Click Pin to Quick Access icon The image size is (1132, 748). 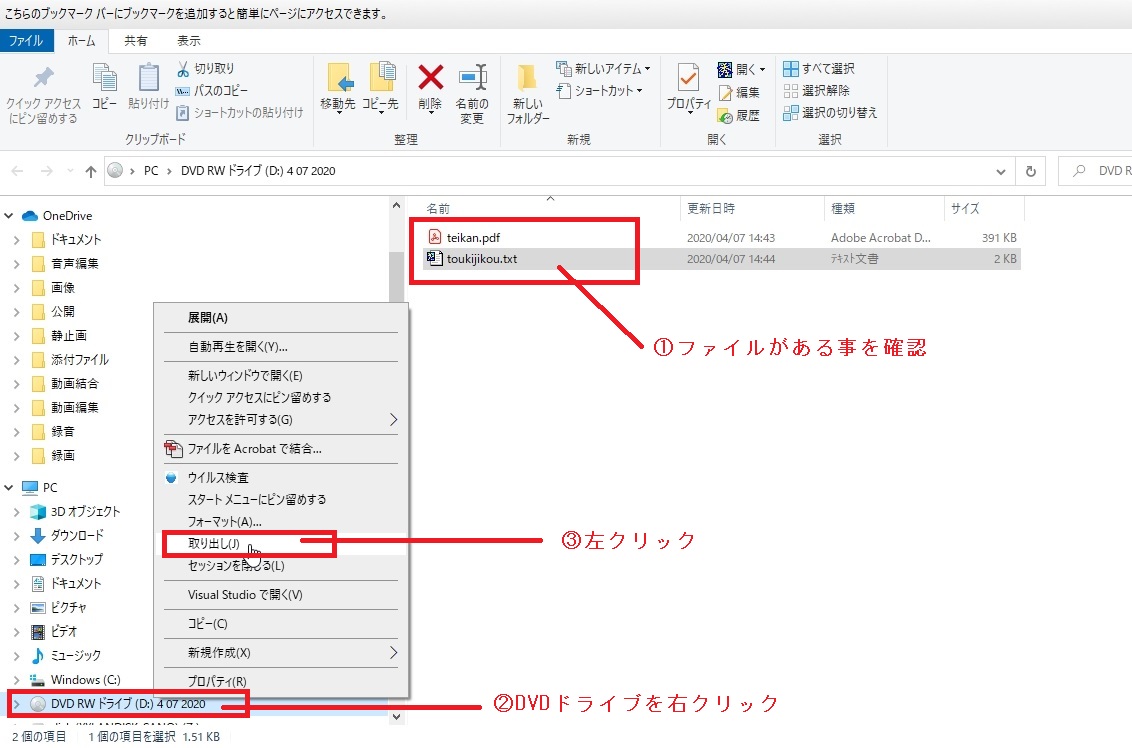tap(43, 80)
